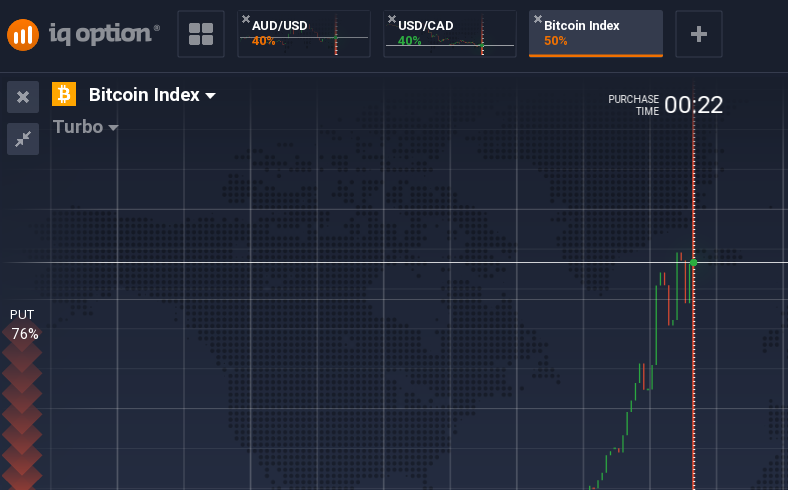Click the green current price dot
Viewport: 788px width, 490px height.
click(694, 262)
